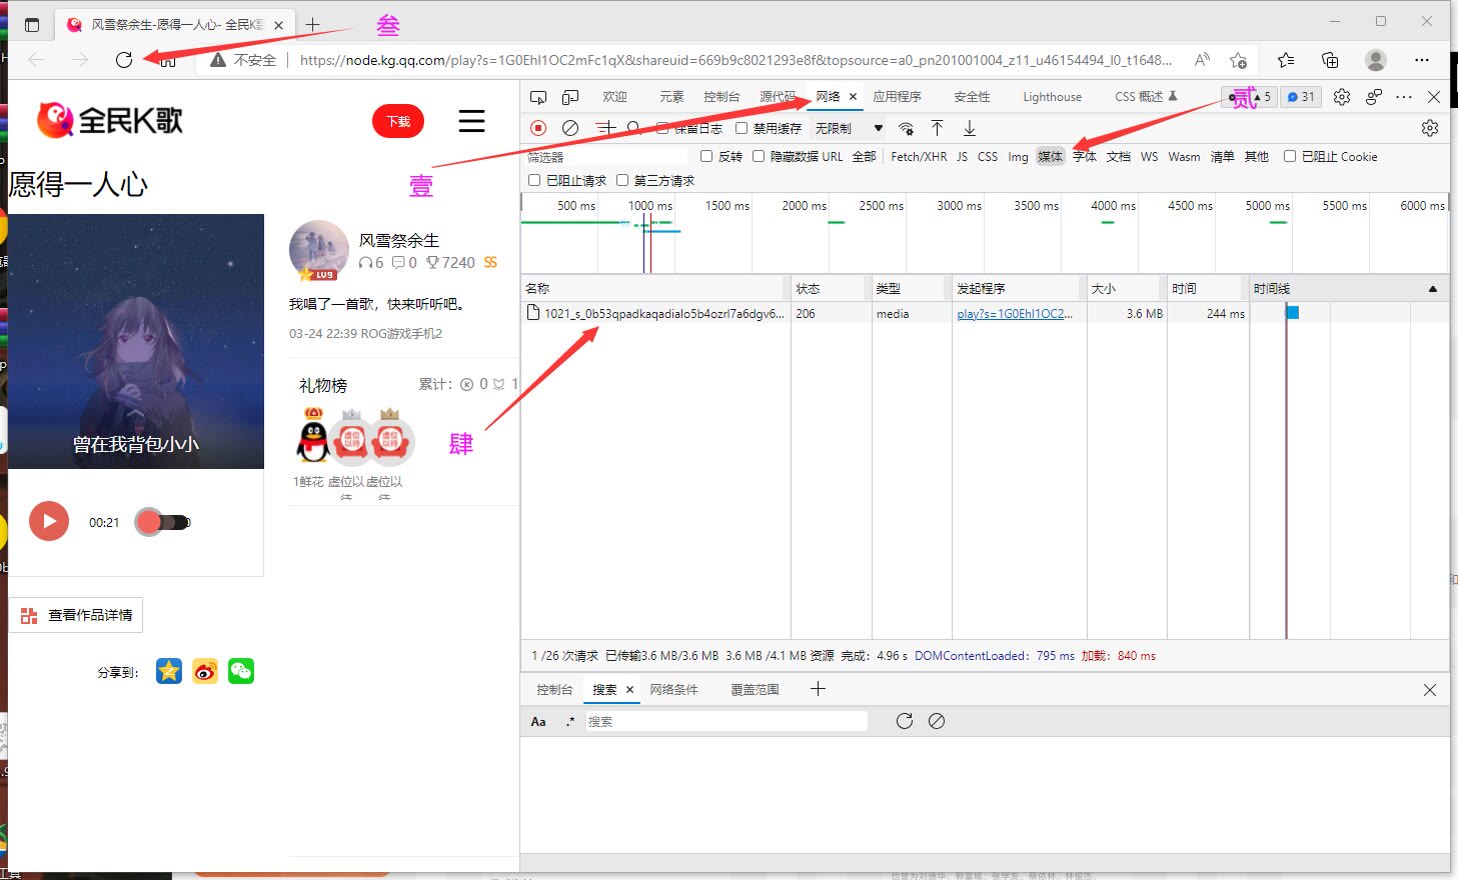Open a new browser tab
The image size is (1458, 880).
point(313,24)
